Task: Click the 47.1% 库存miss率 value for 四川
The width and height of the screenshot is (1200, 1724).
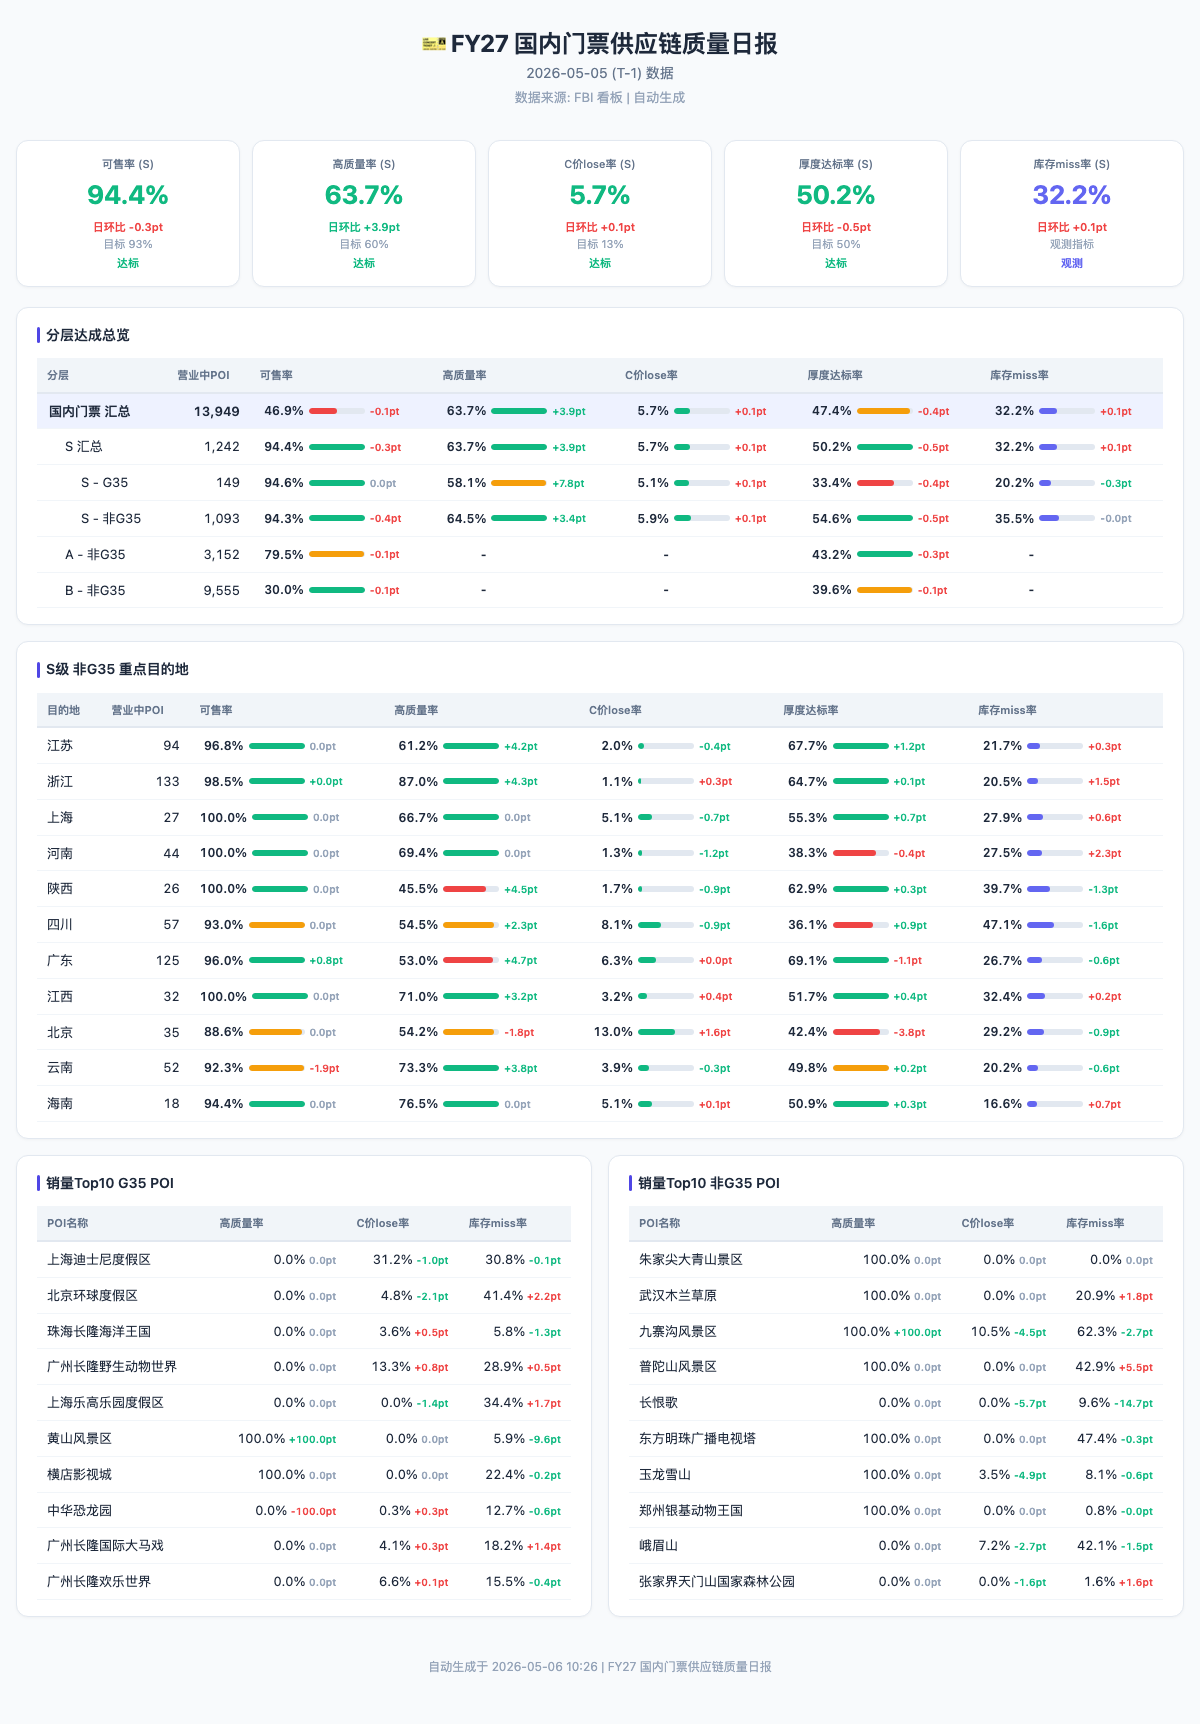Action: tap(1002, 925)
